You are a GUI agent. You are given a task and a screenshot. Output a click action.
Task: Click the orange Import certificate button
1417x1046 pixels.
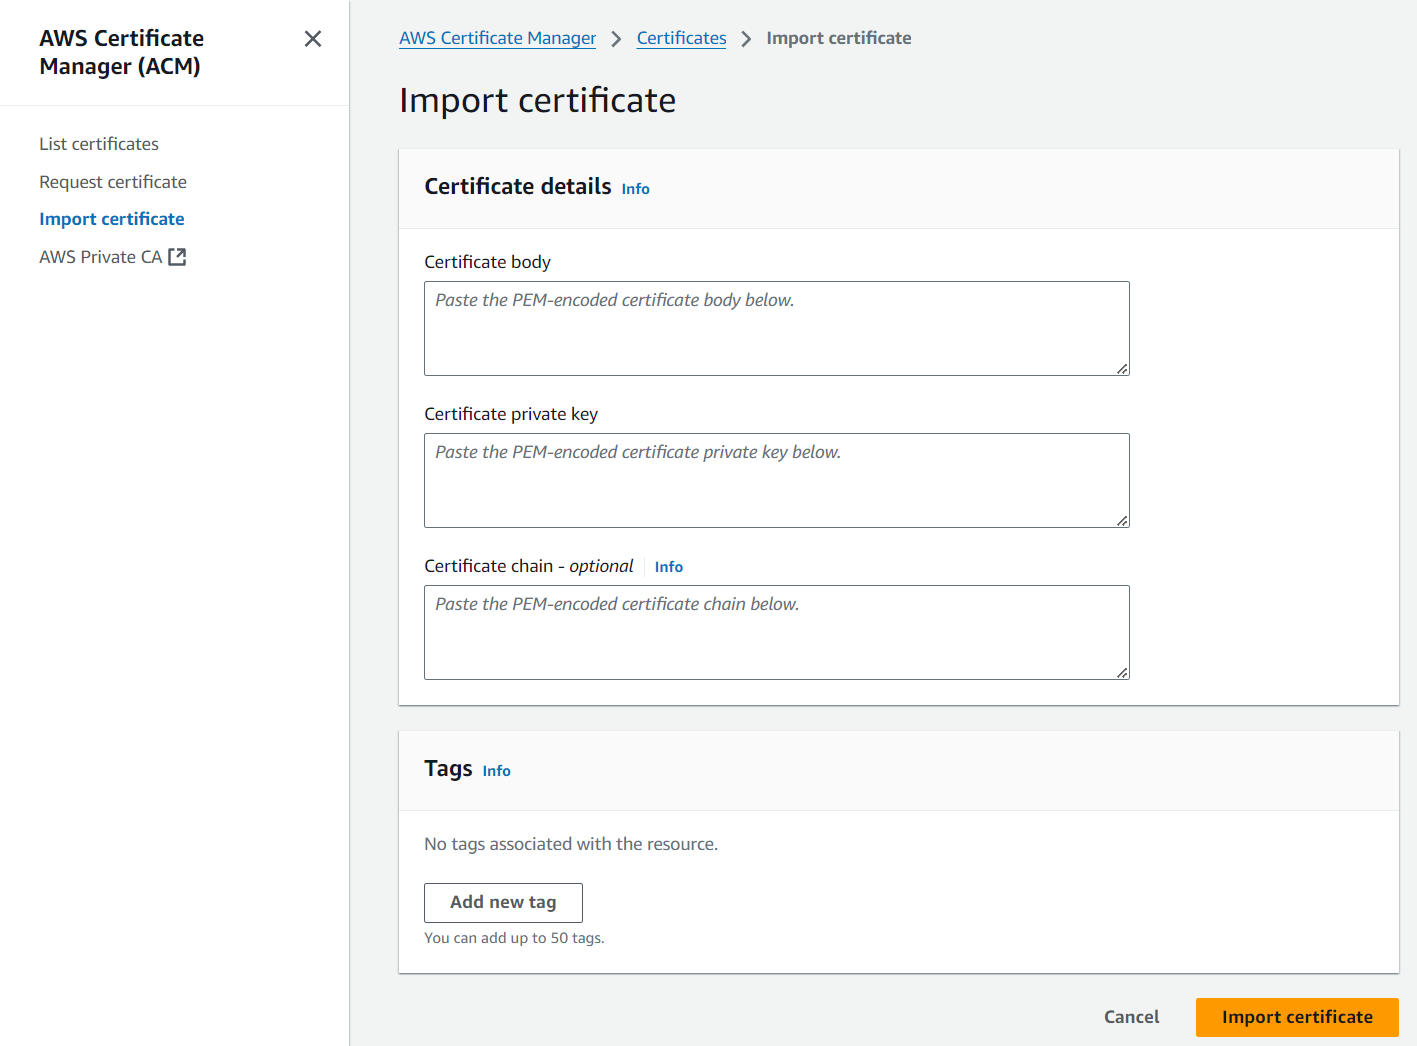[x=1297, y=1017]
